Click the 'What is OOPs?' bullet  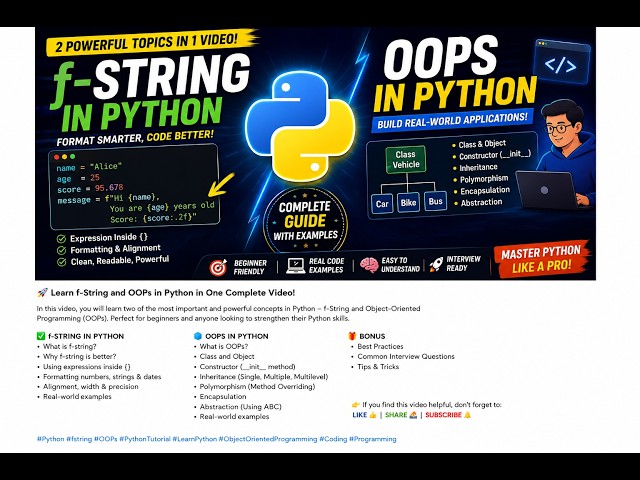(x=224, y=347)
